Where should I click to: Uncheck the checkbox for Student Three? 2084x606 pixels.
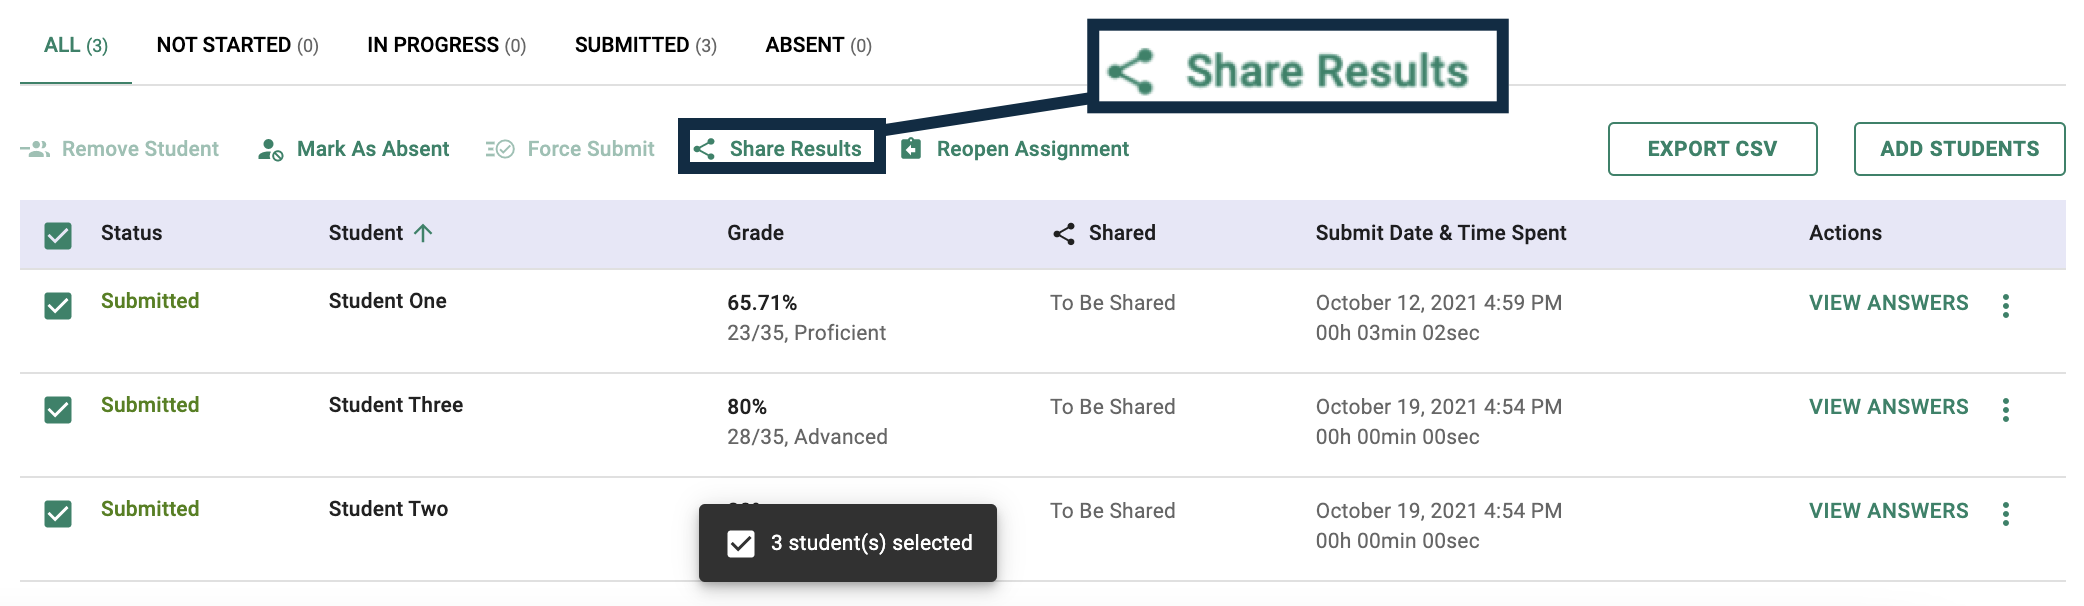tap(58, 410)
